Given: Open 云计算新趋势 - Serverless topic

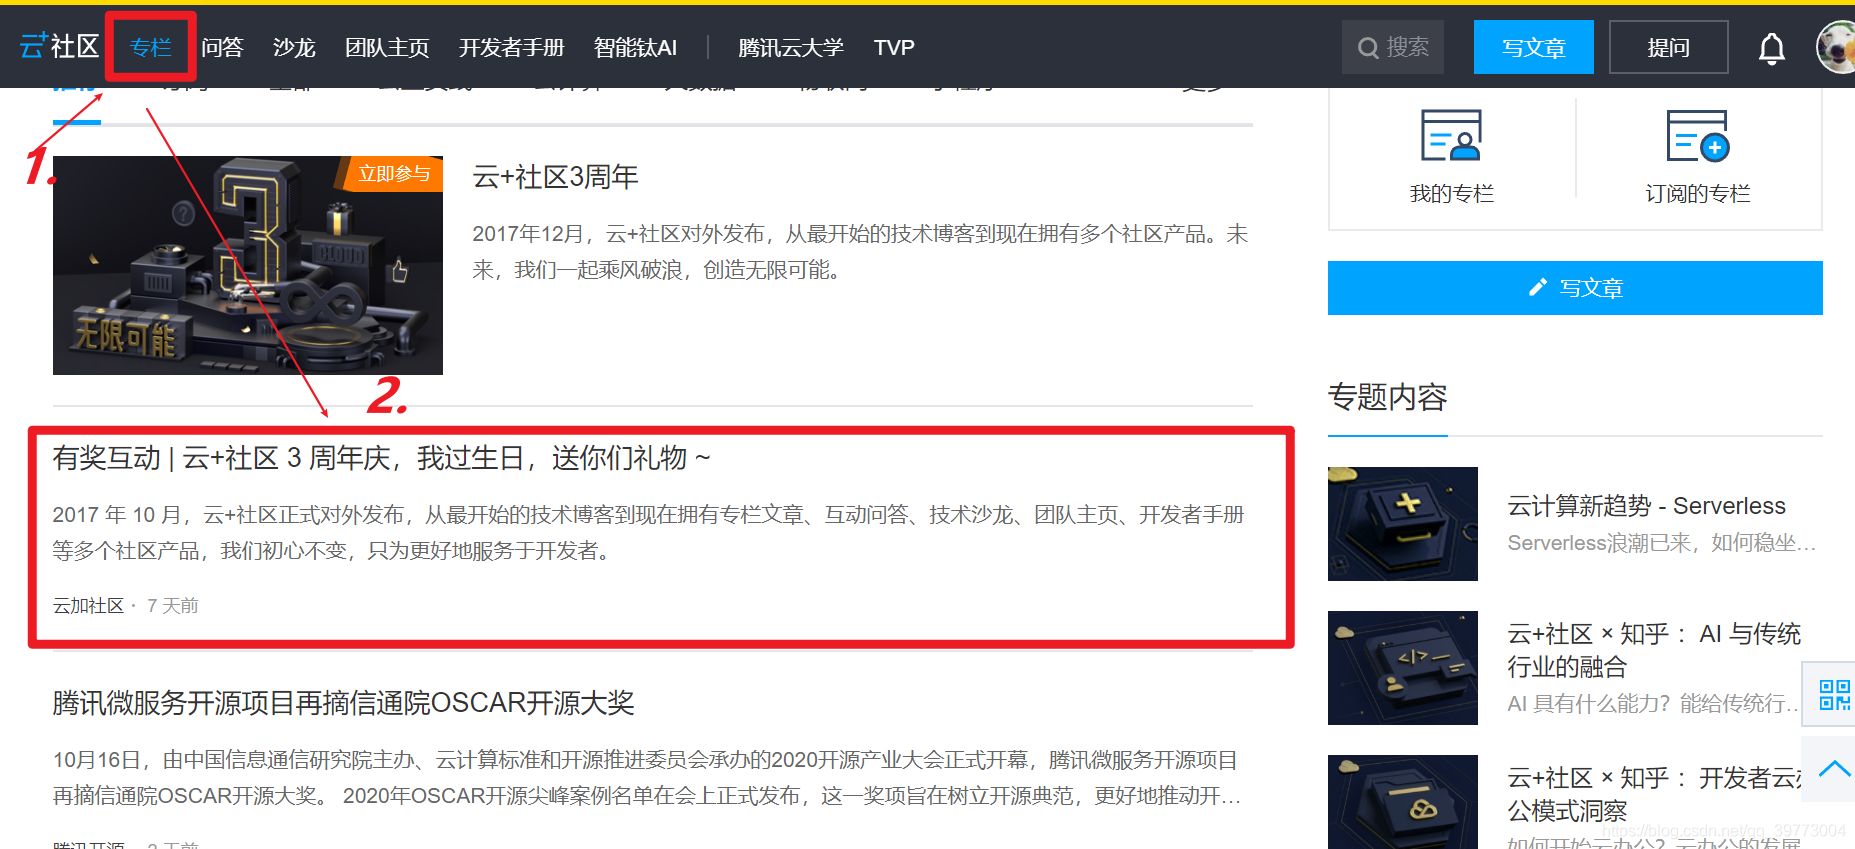Looking at the screenshot, I should tap(1647, 506).
